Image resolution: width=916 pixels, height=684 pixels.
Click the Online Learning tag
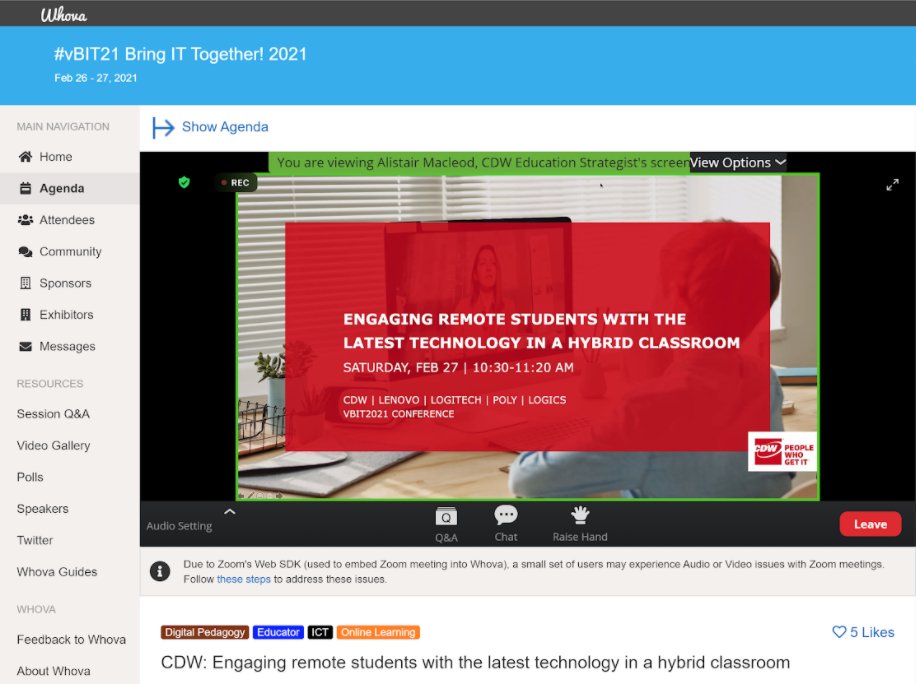point(378,632)
